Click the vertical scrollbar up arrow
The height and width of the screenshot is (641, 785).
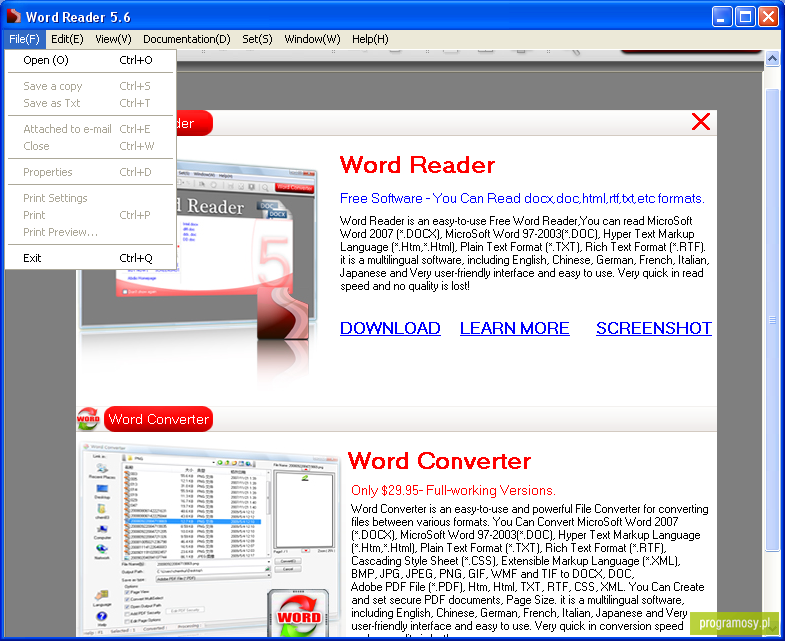coord(772,59)
